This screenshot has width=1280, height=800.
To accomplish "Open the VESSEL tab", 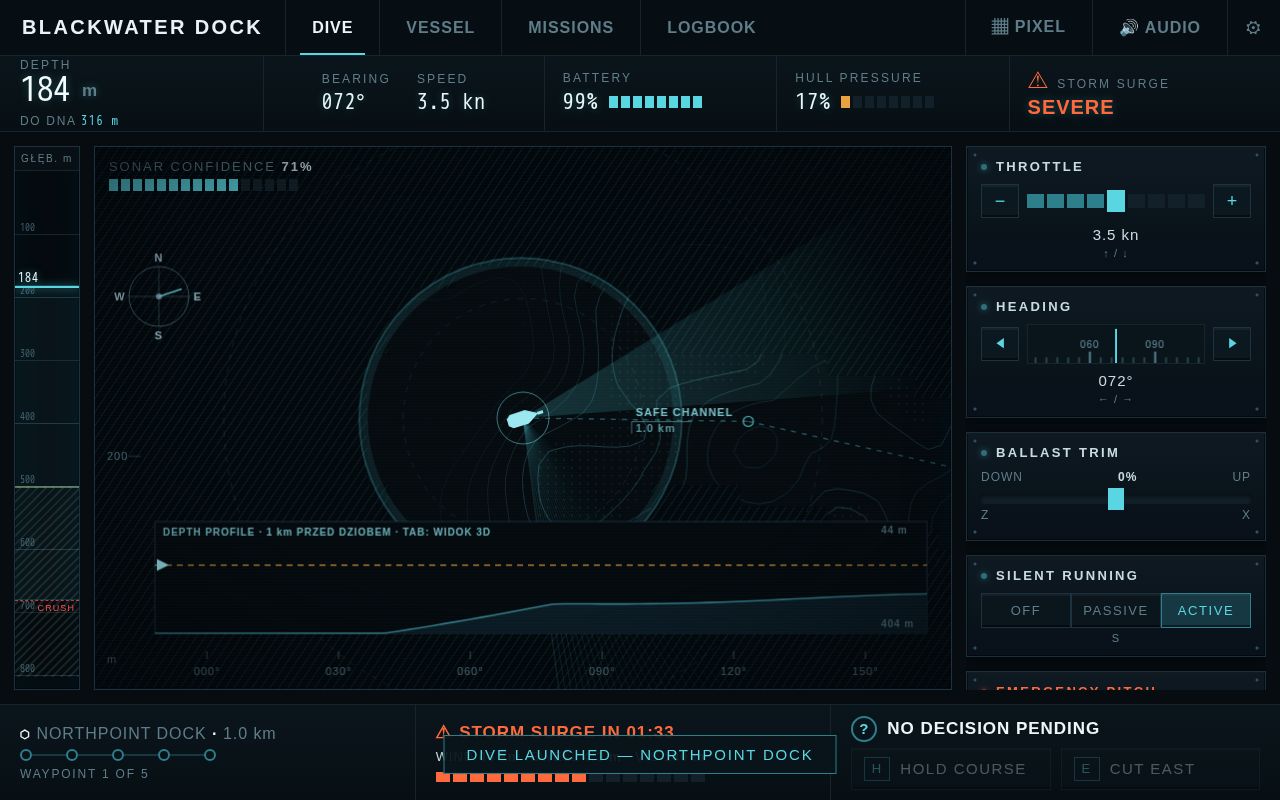I will [440, 27].
